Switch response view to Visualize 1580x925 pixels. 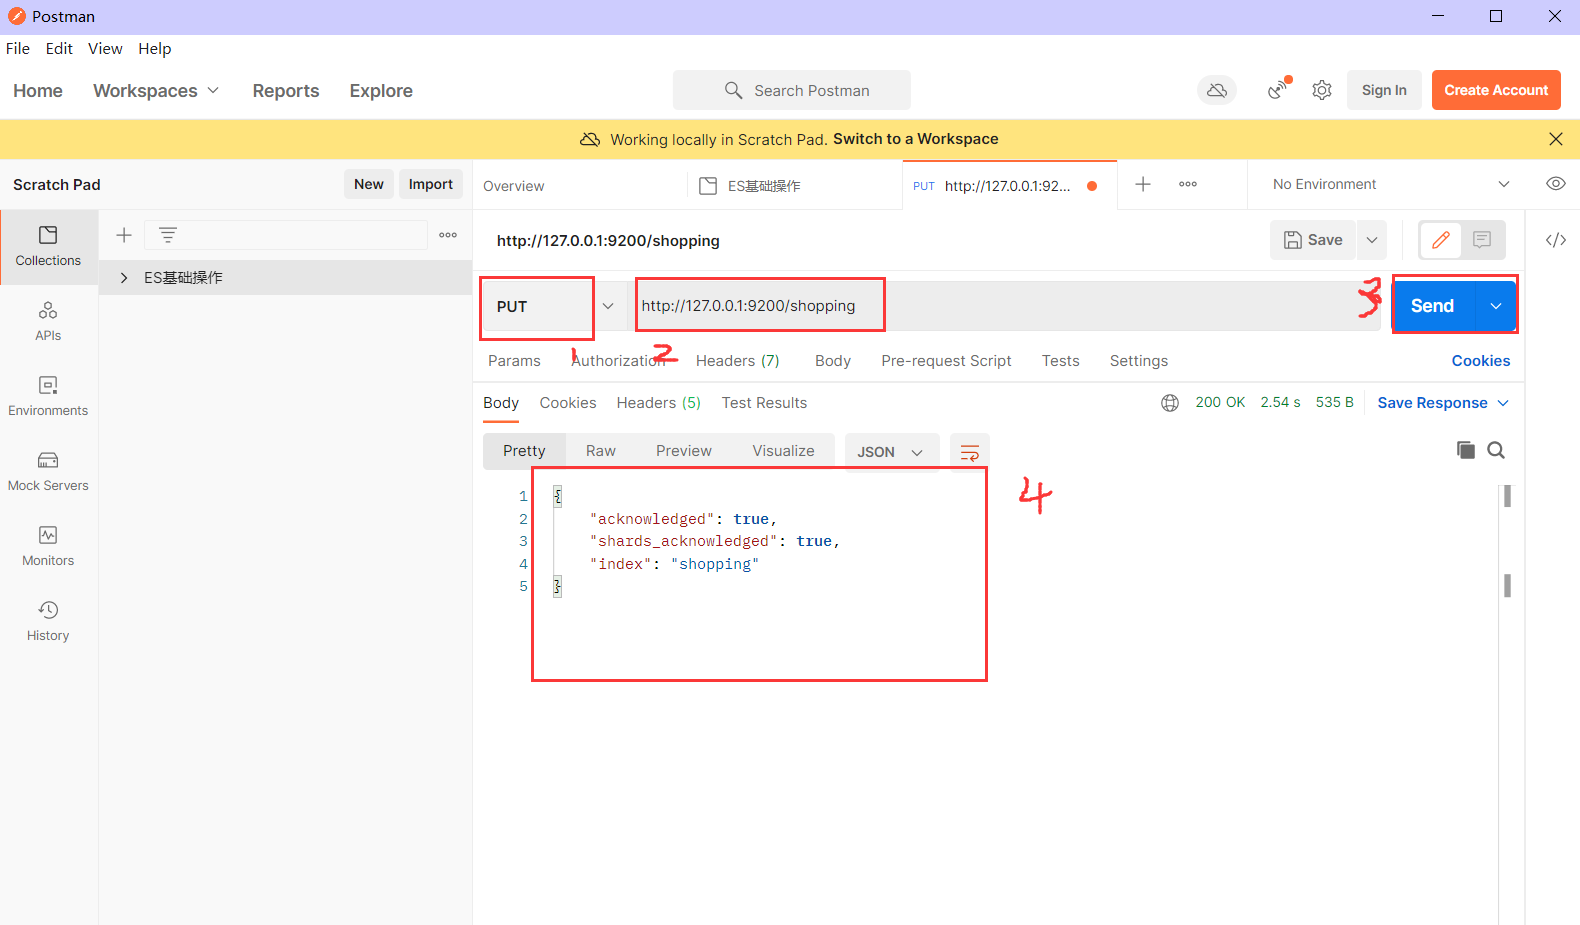784,451
